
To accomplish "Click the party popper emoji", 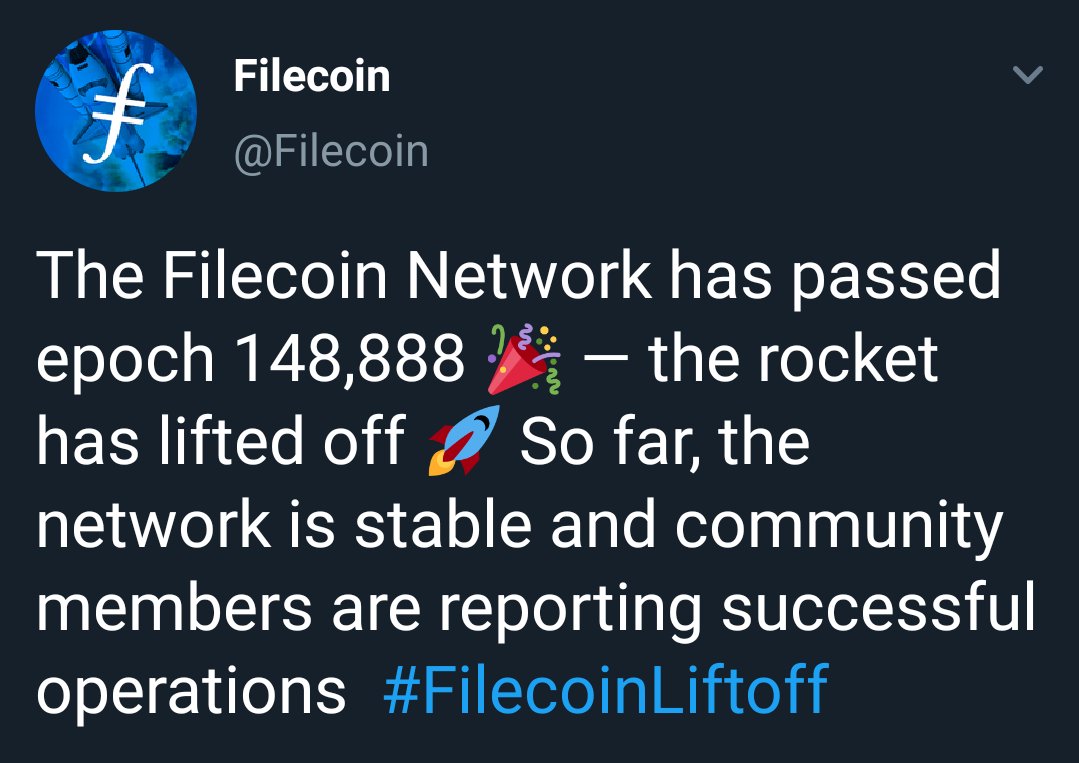I will pos(524,359).
